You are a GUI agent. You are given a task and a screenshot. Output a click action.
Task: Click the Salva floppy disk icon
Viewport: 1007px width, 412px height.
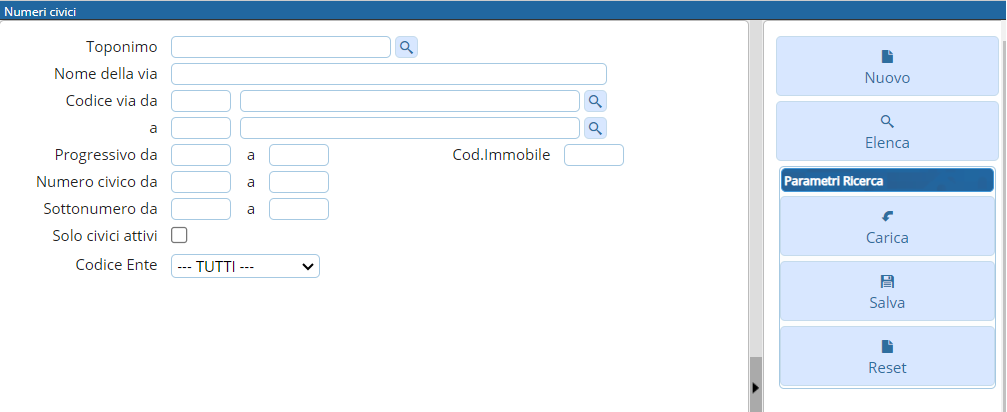coord(887,282)
